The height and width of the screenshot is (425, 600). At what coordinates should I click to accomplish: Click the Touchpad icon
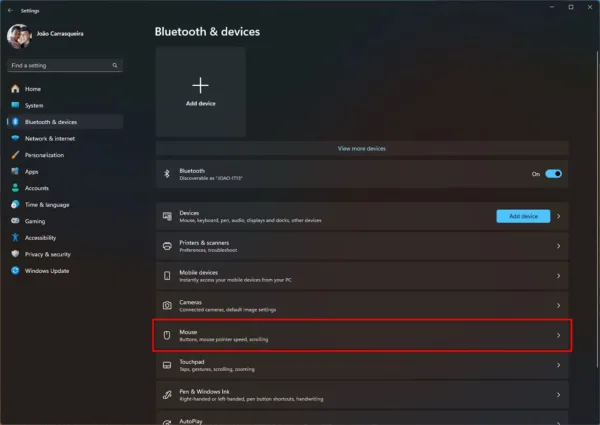click(167, 365)
